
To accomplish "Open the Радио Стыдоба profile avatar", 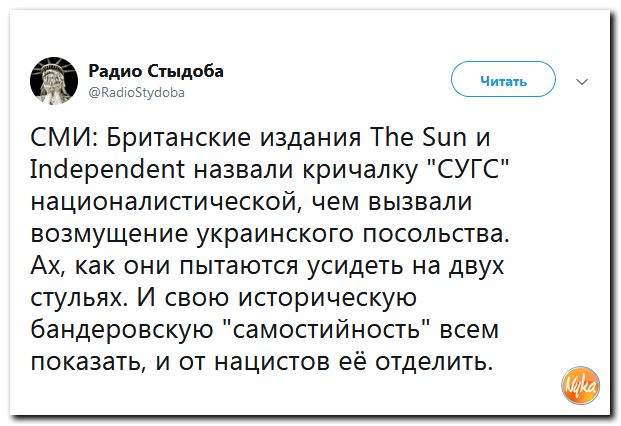I will tap(54, 81).
